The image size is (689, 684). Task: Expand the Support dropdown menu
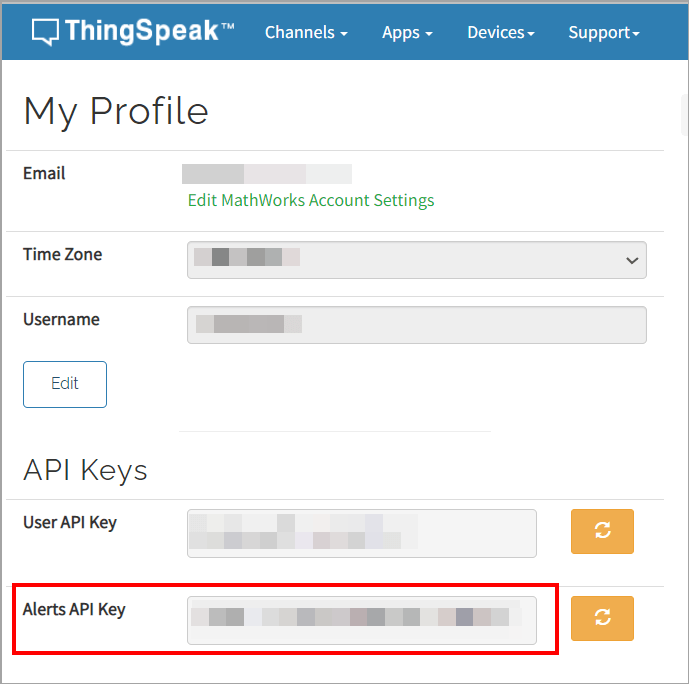[x=604, y=33]
